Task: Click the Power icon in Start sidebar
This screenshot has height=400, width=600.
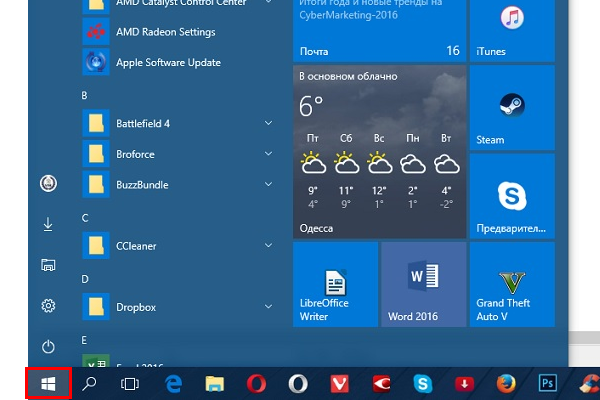Action: point(48,347)
